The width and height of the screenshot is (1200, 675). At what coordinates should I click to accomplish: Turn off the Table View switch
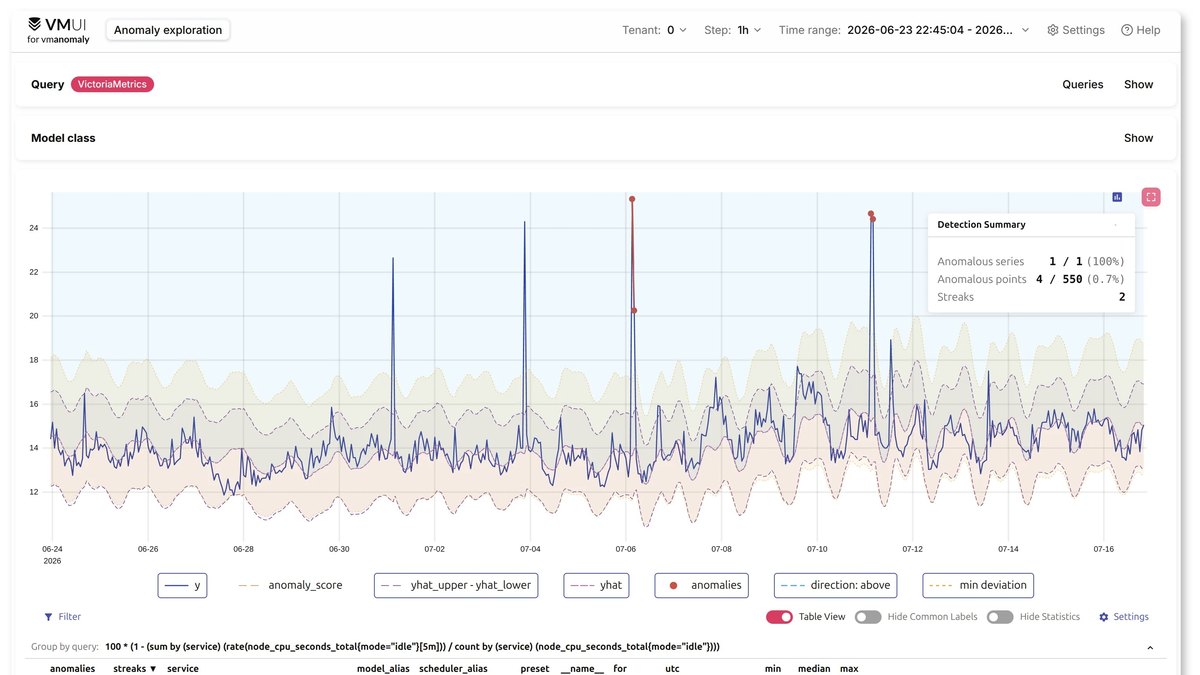pos(780,617)
